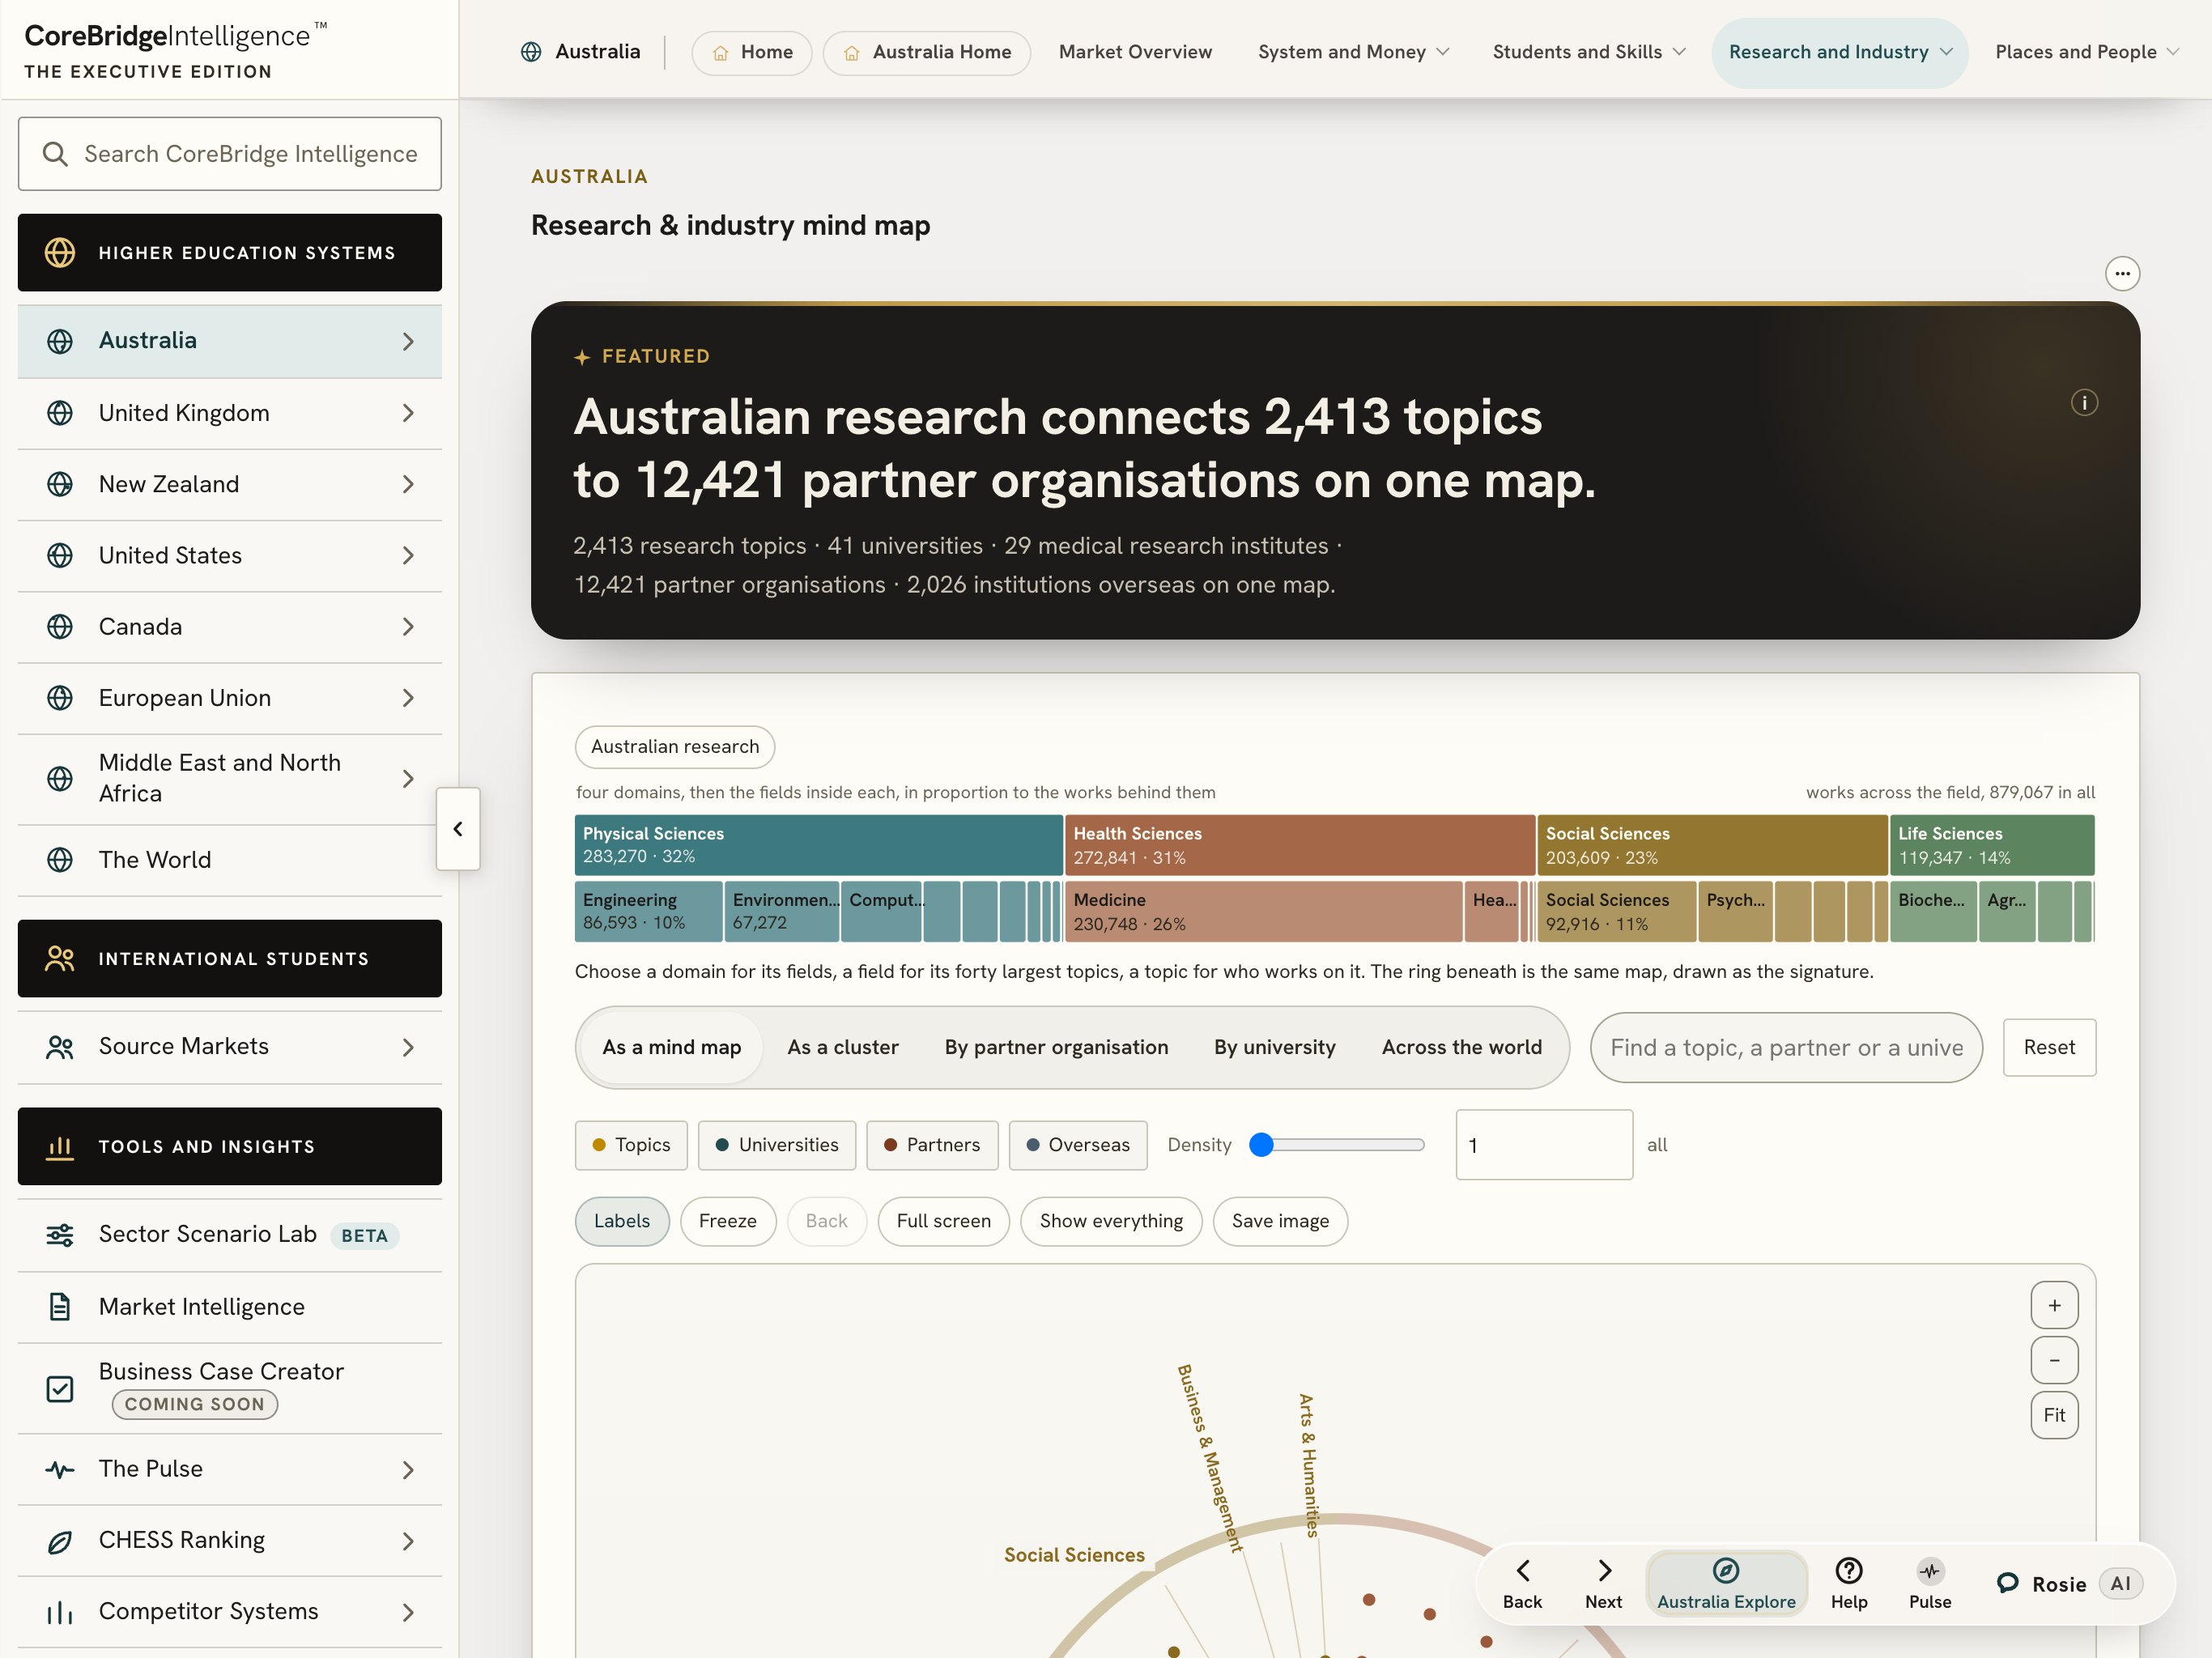Adjust the Density slider

click(x=1337, y=1145)
